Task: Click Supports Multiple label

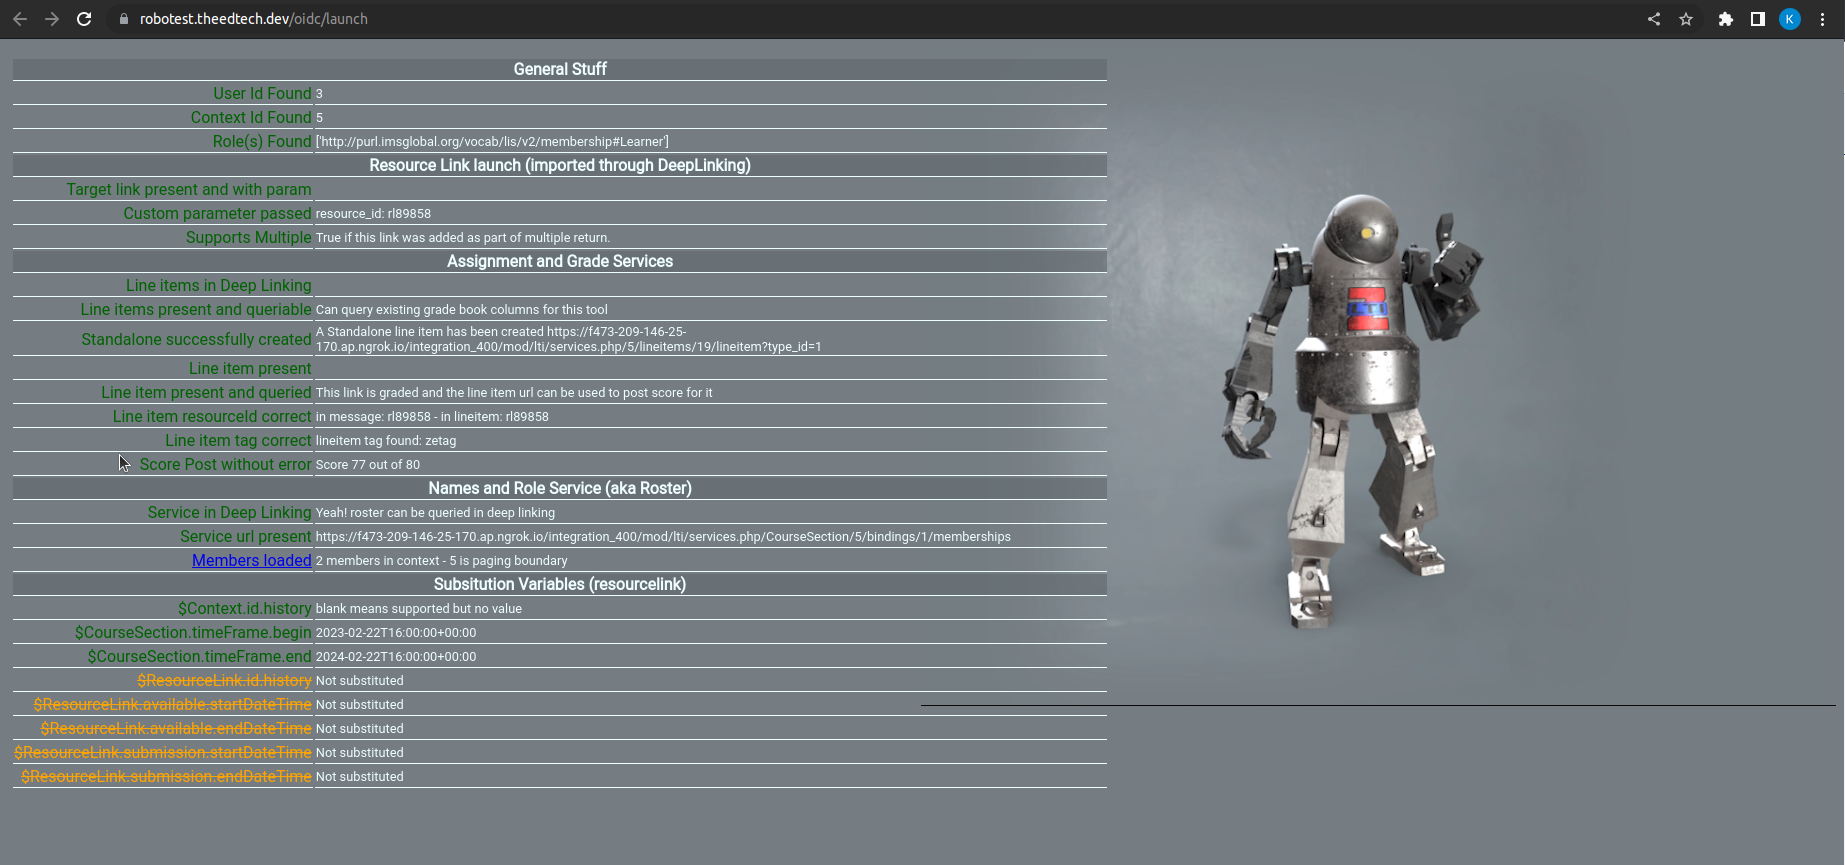Action: [249, 237]
